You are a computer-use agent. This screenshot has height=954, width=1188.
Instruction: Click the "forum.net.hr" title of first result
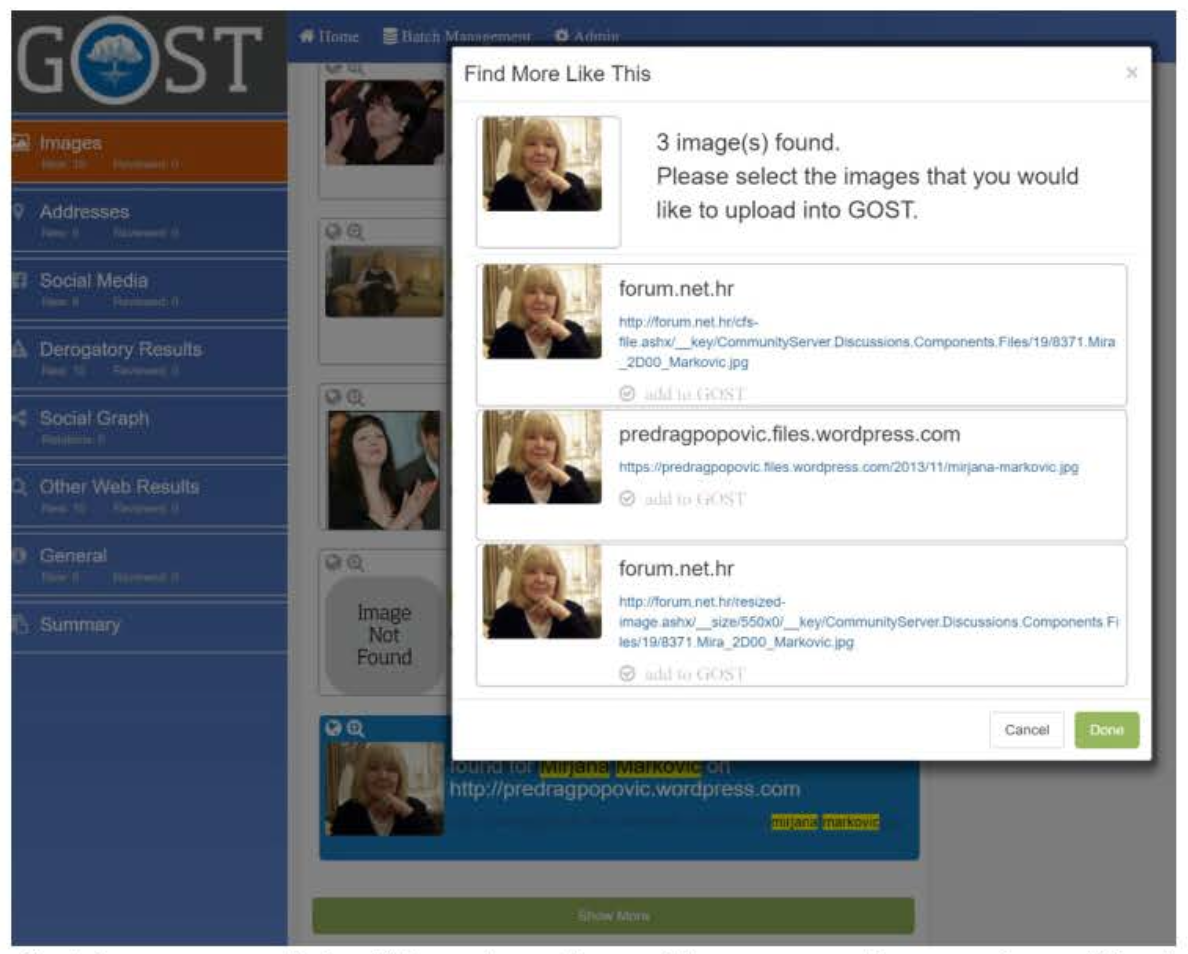676,289
